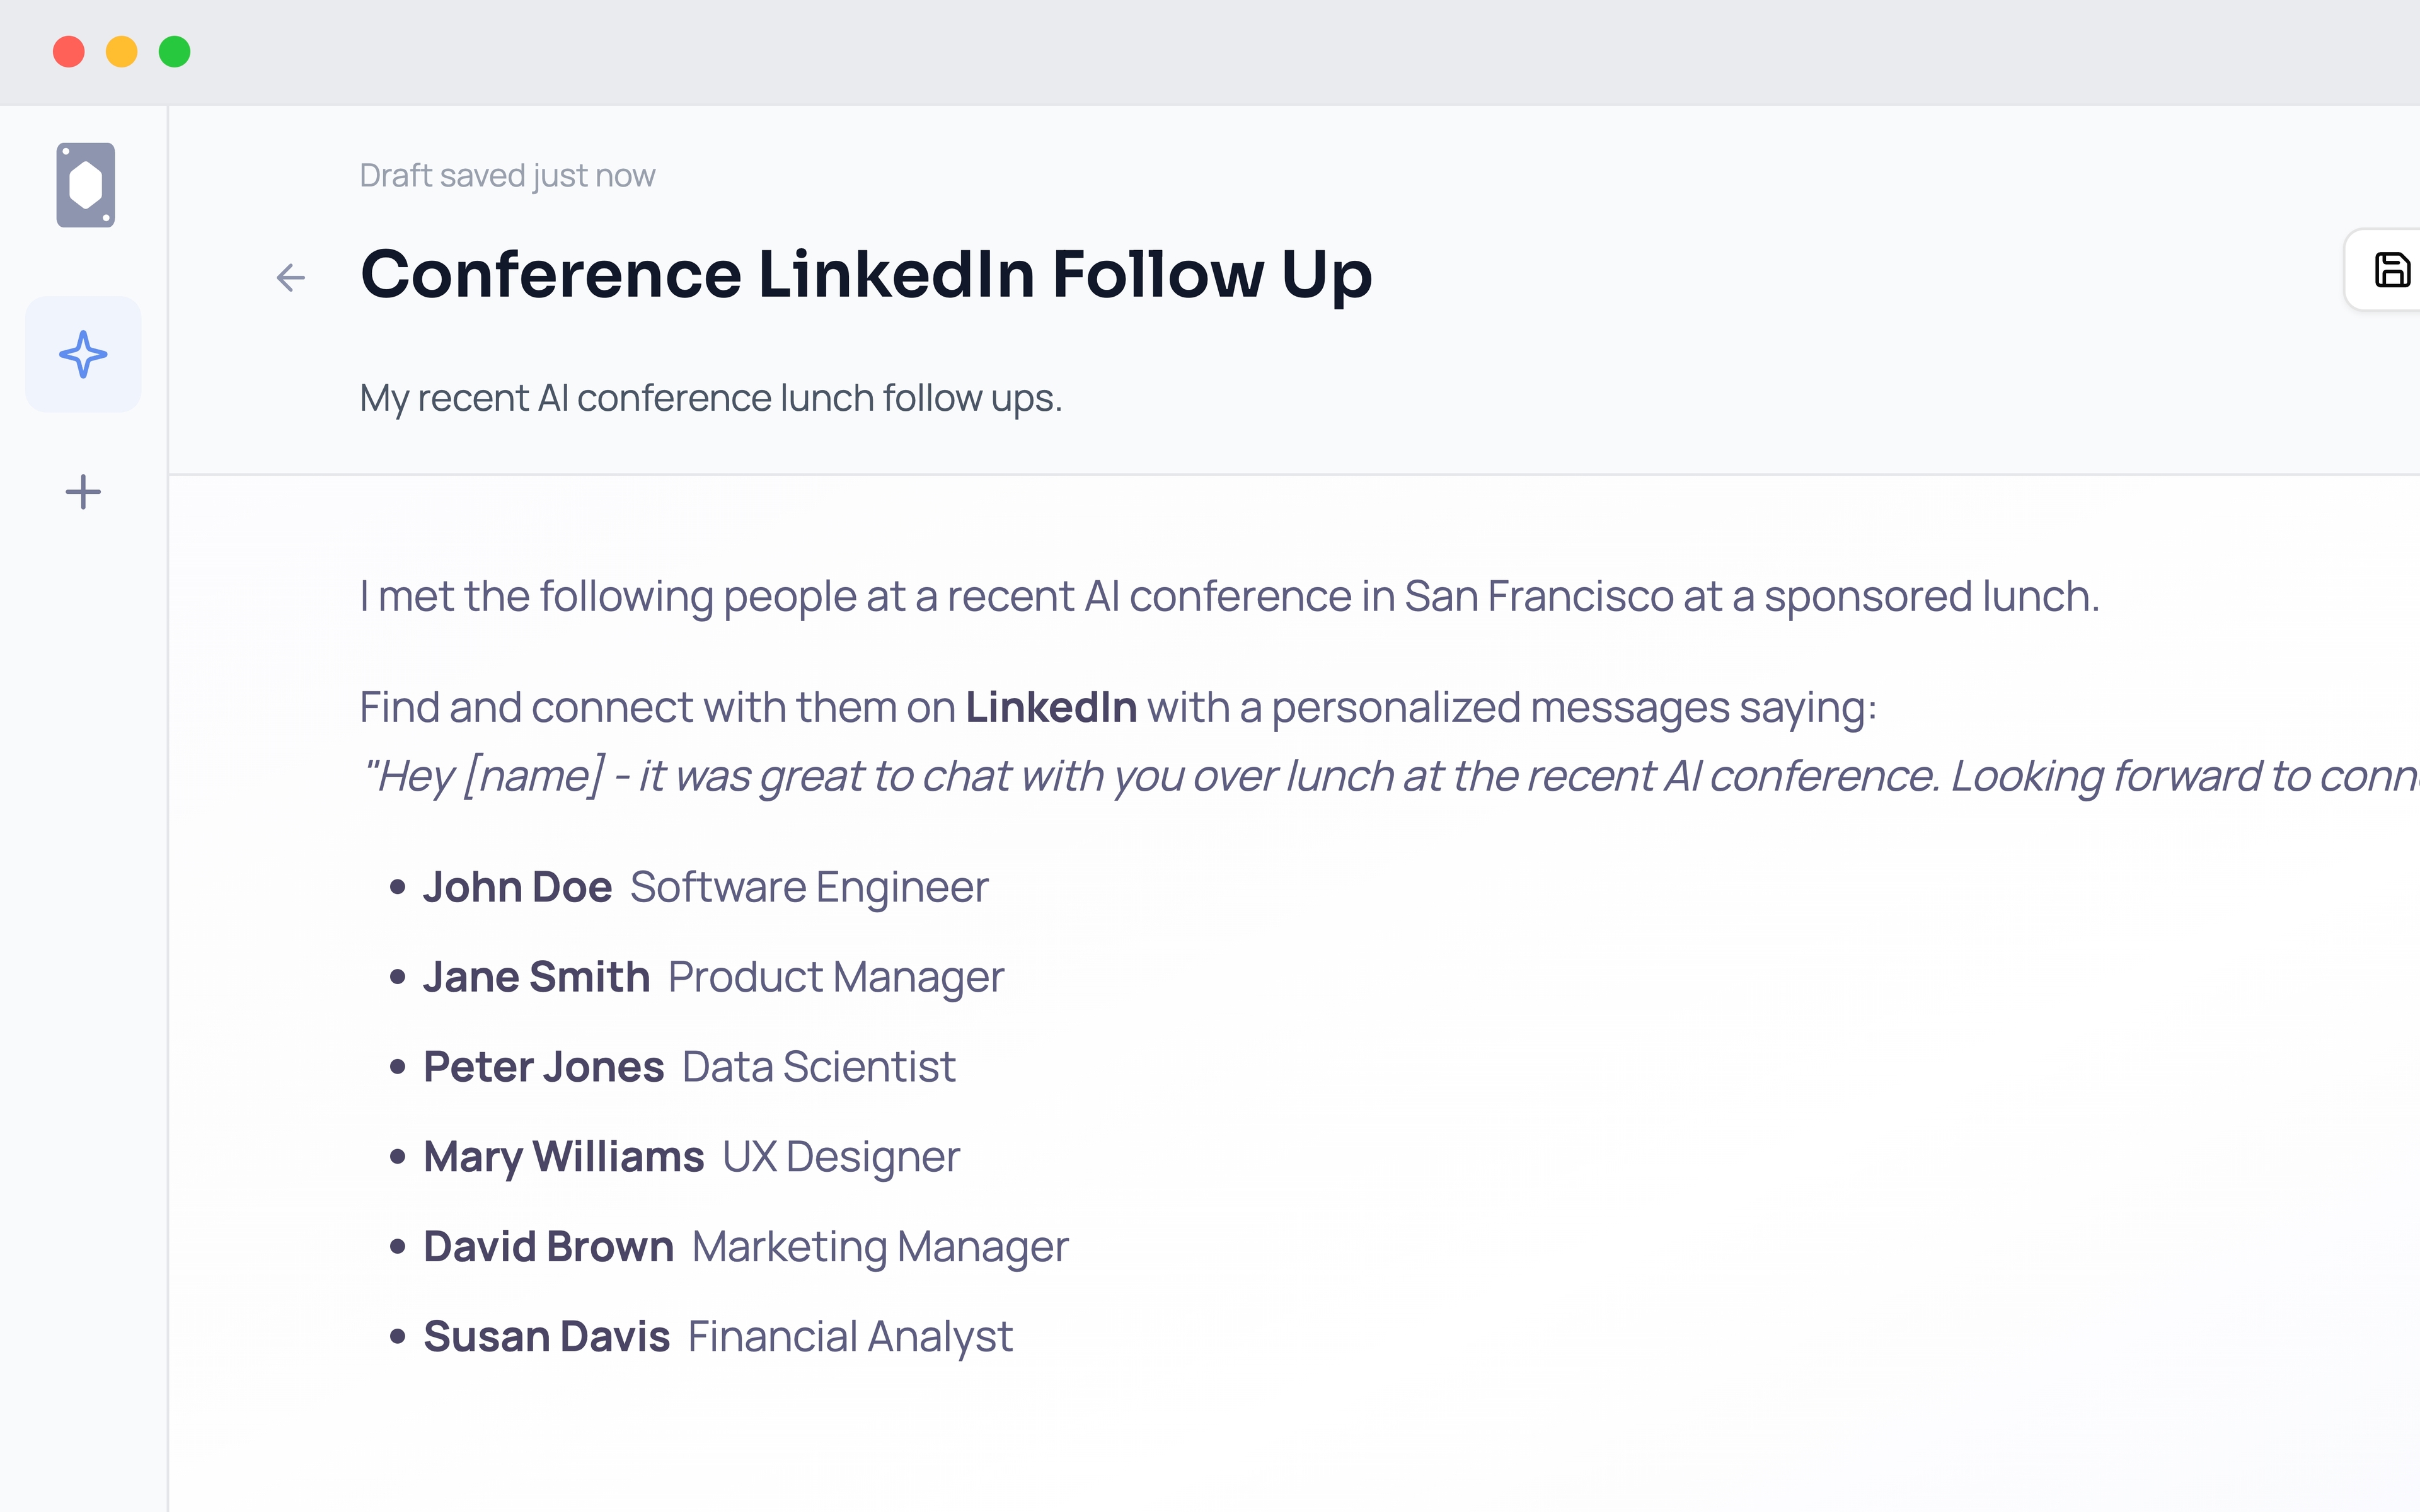The width and height of the screenshot is (2420, 1512).
Task: Click the app logo in the sidebar
Action: (85, 185)
